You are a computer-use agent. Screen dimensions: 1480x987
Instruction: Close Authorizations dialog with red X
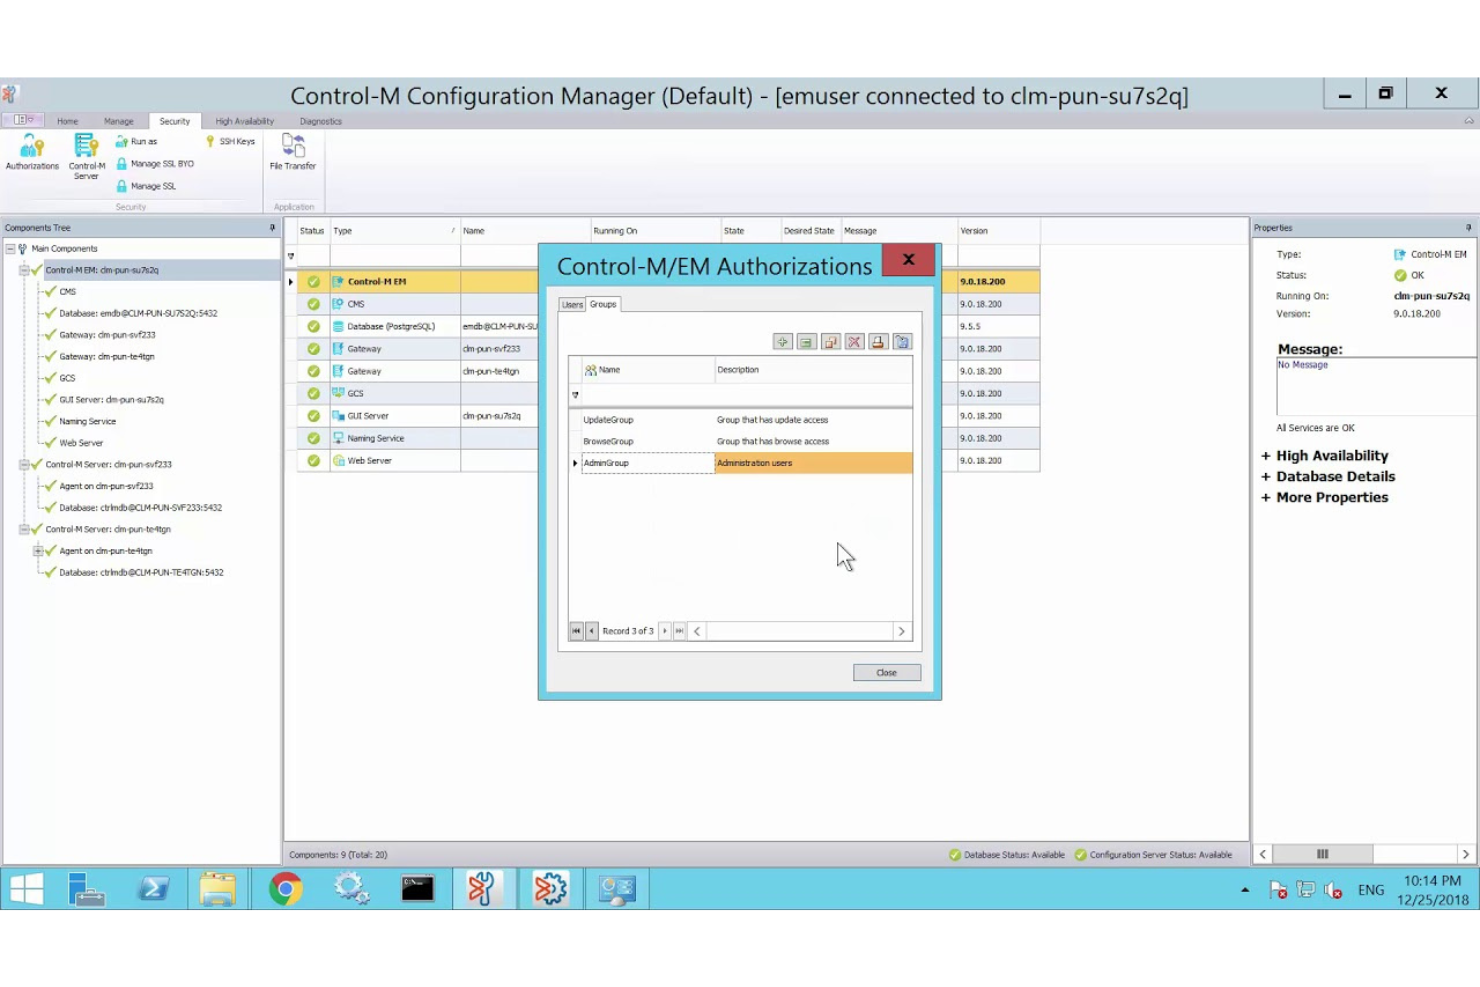click(908, 260)
